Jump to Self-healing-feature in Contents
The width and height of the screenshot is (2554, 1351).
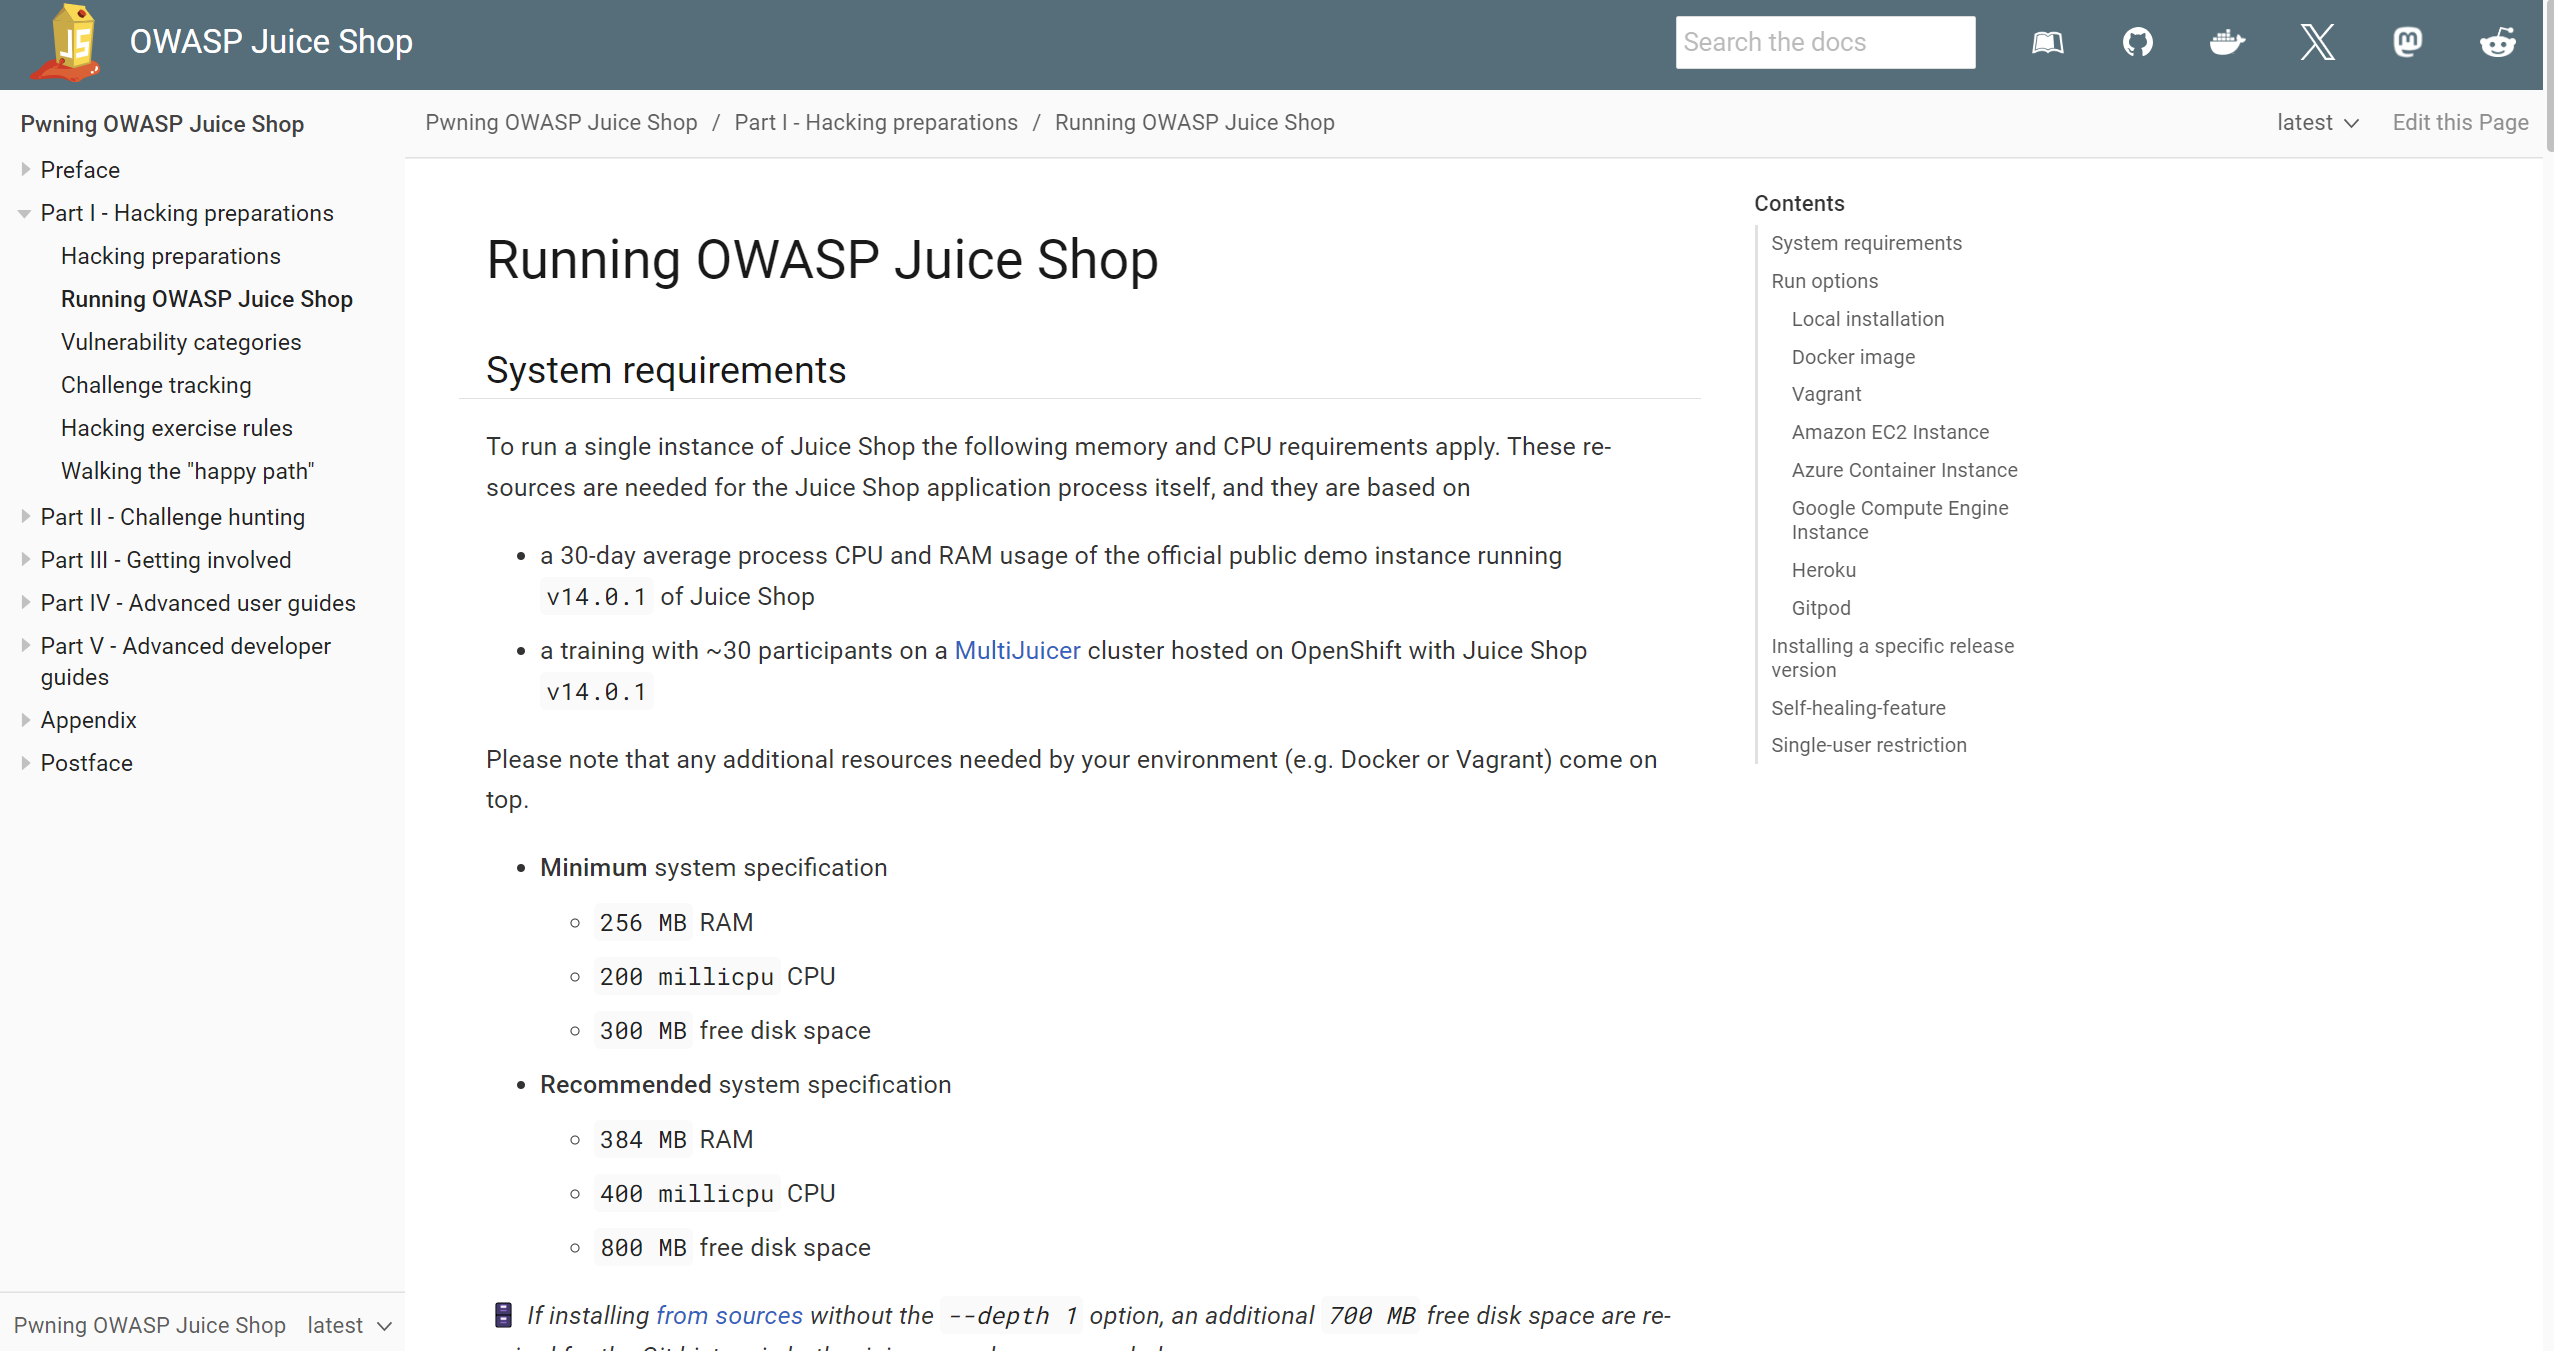[1858, 708]
